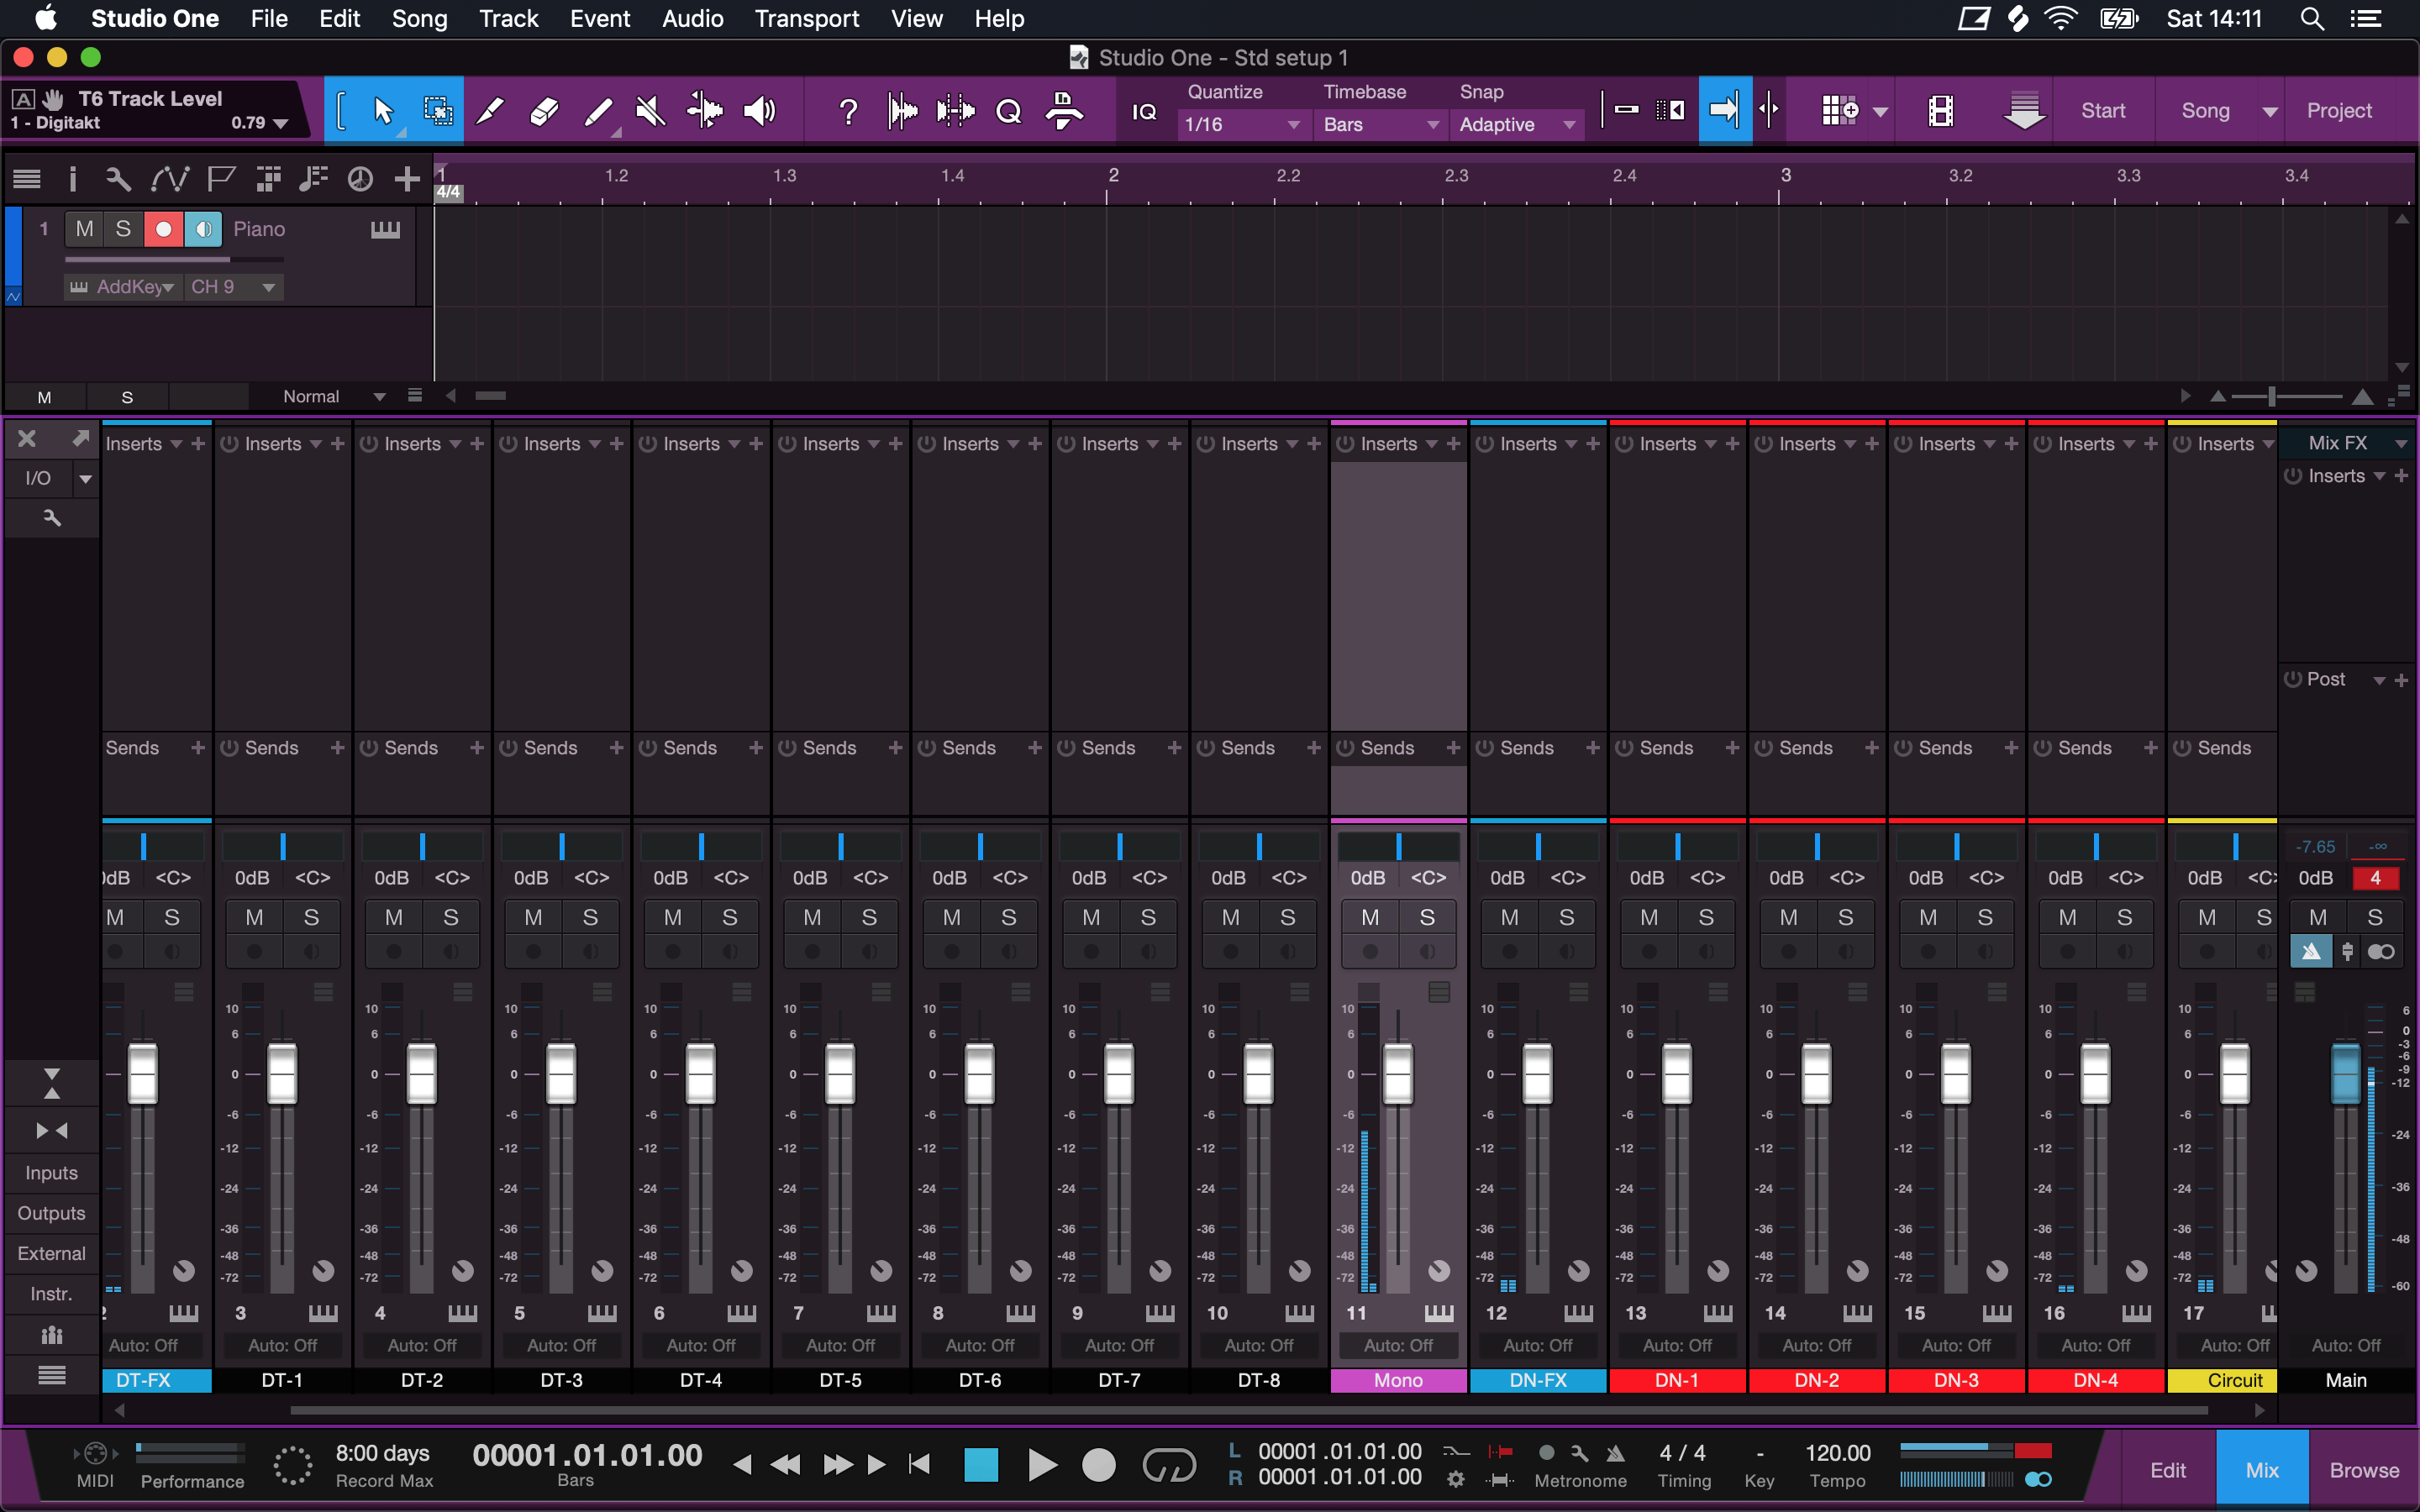Switch to the Browse tab
Viewport: 2420px width, 1512px height.
coord(2364,1469)
